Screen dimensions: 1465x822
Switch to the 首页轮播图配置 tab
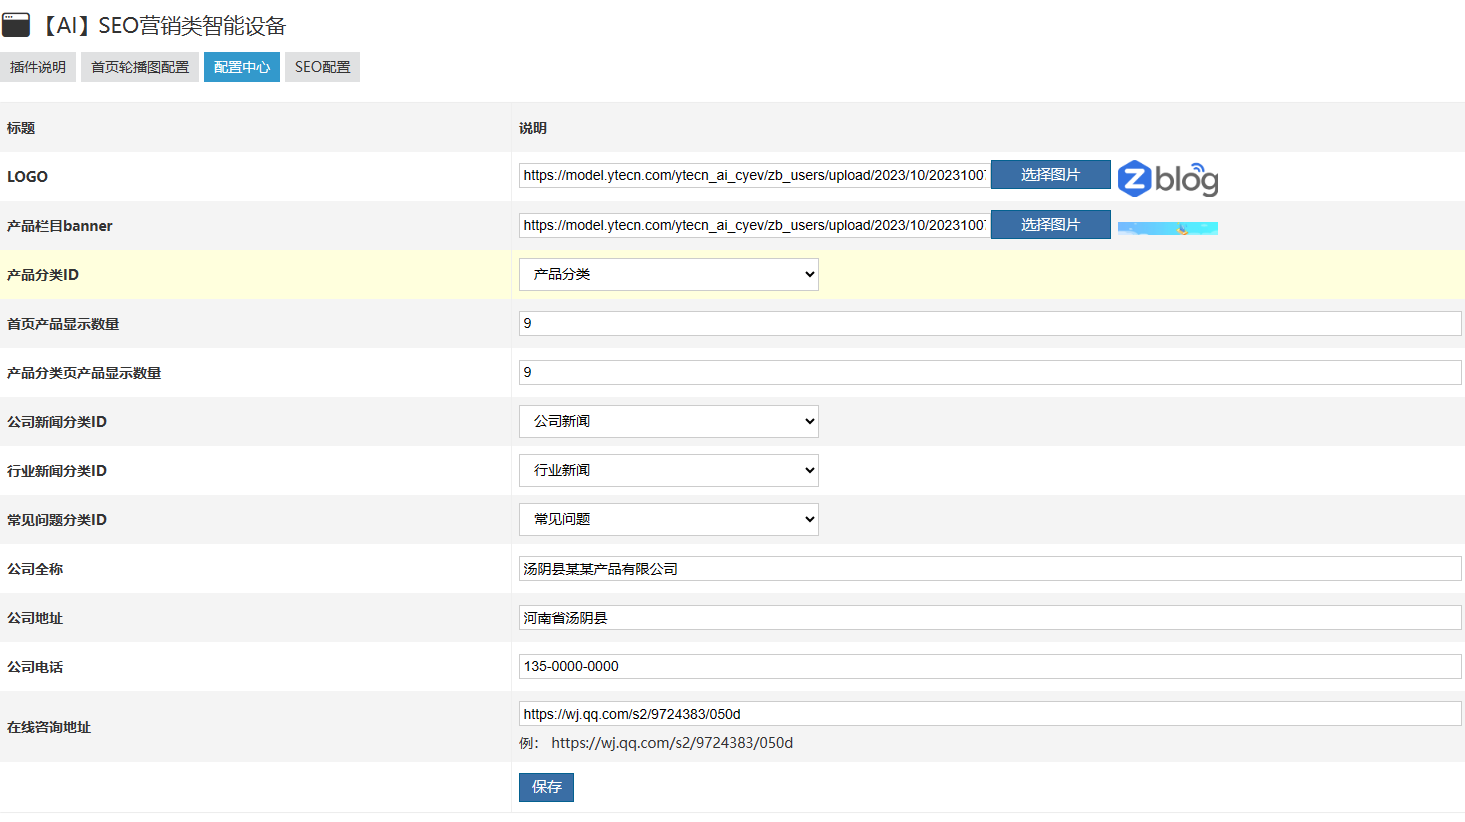[x=140, y=67]
